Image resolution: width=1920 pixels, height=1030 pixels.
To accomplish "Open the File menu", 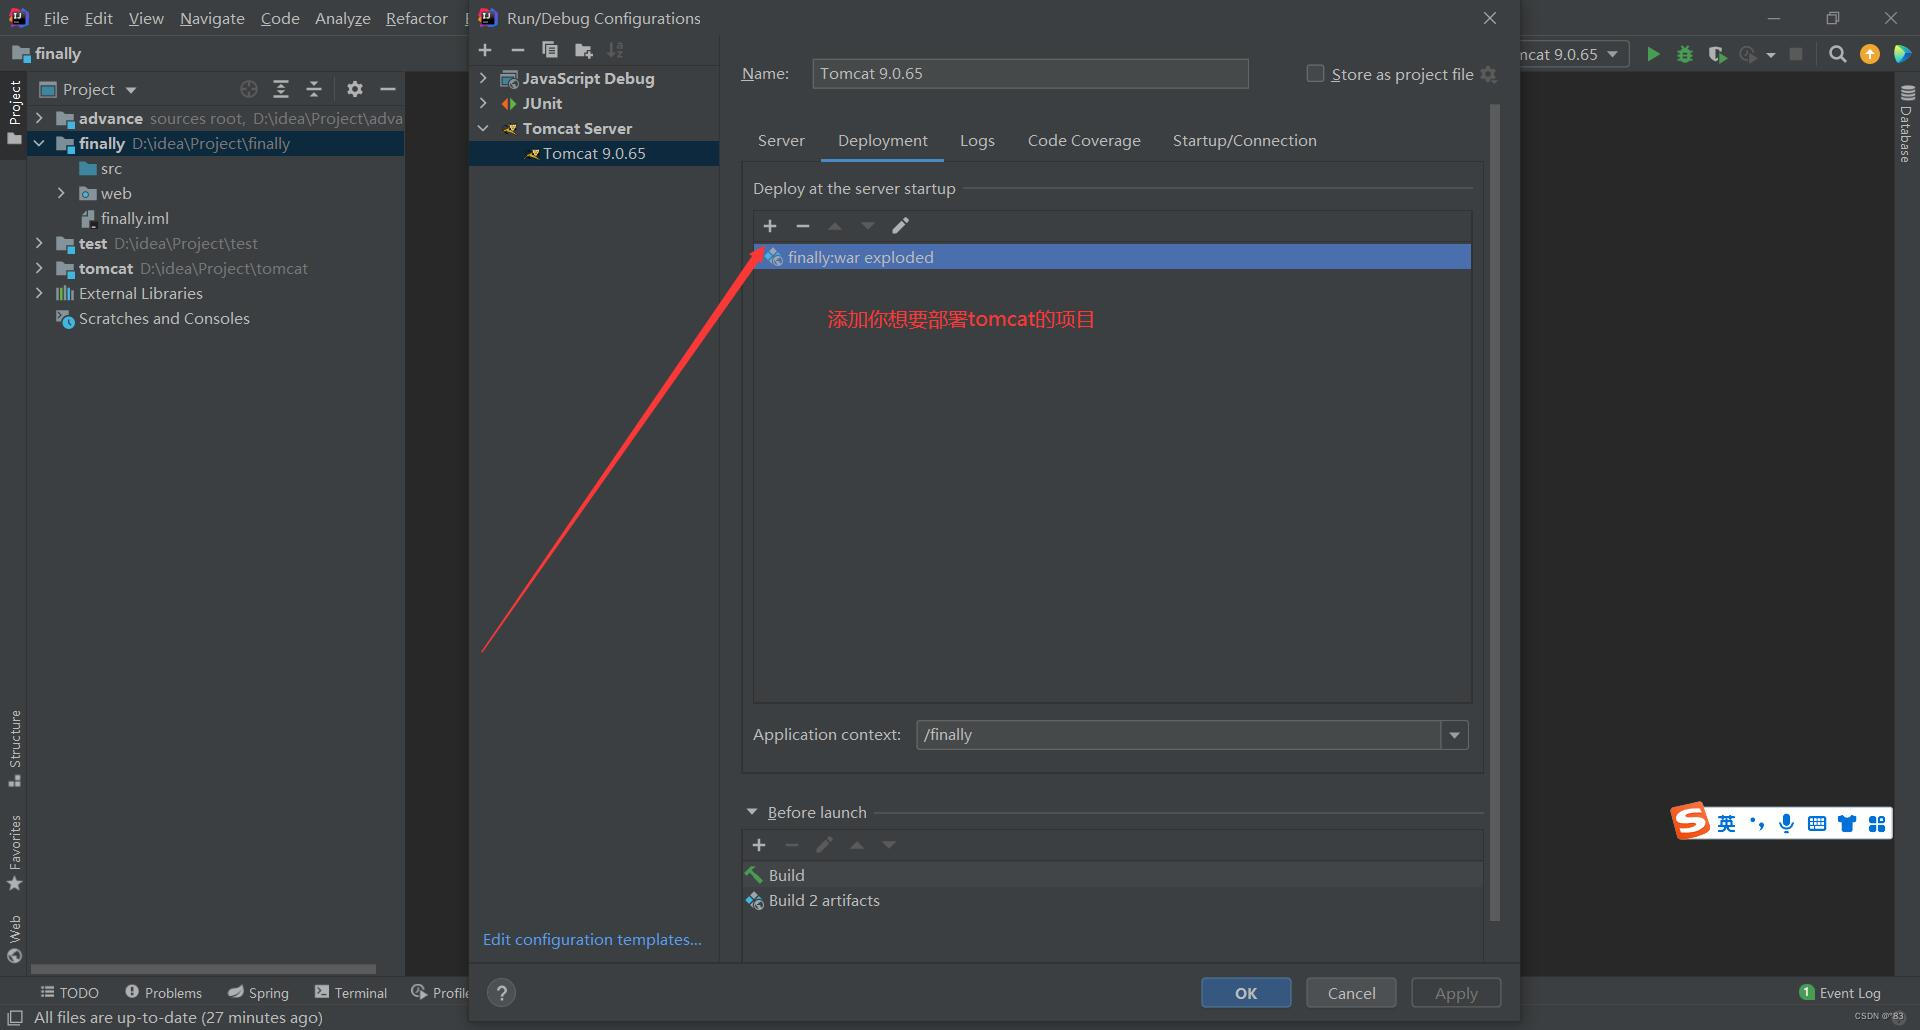I will tap(56, 18).
